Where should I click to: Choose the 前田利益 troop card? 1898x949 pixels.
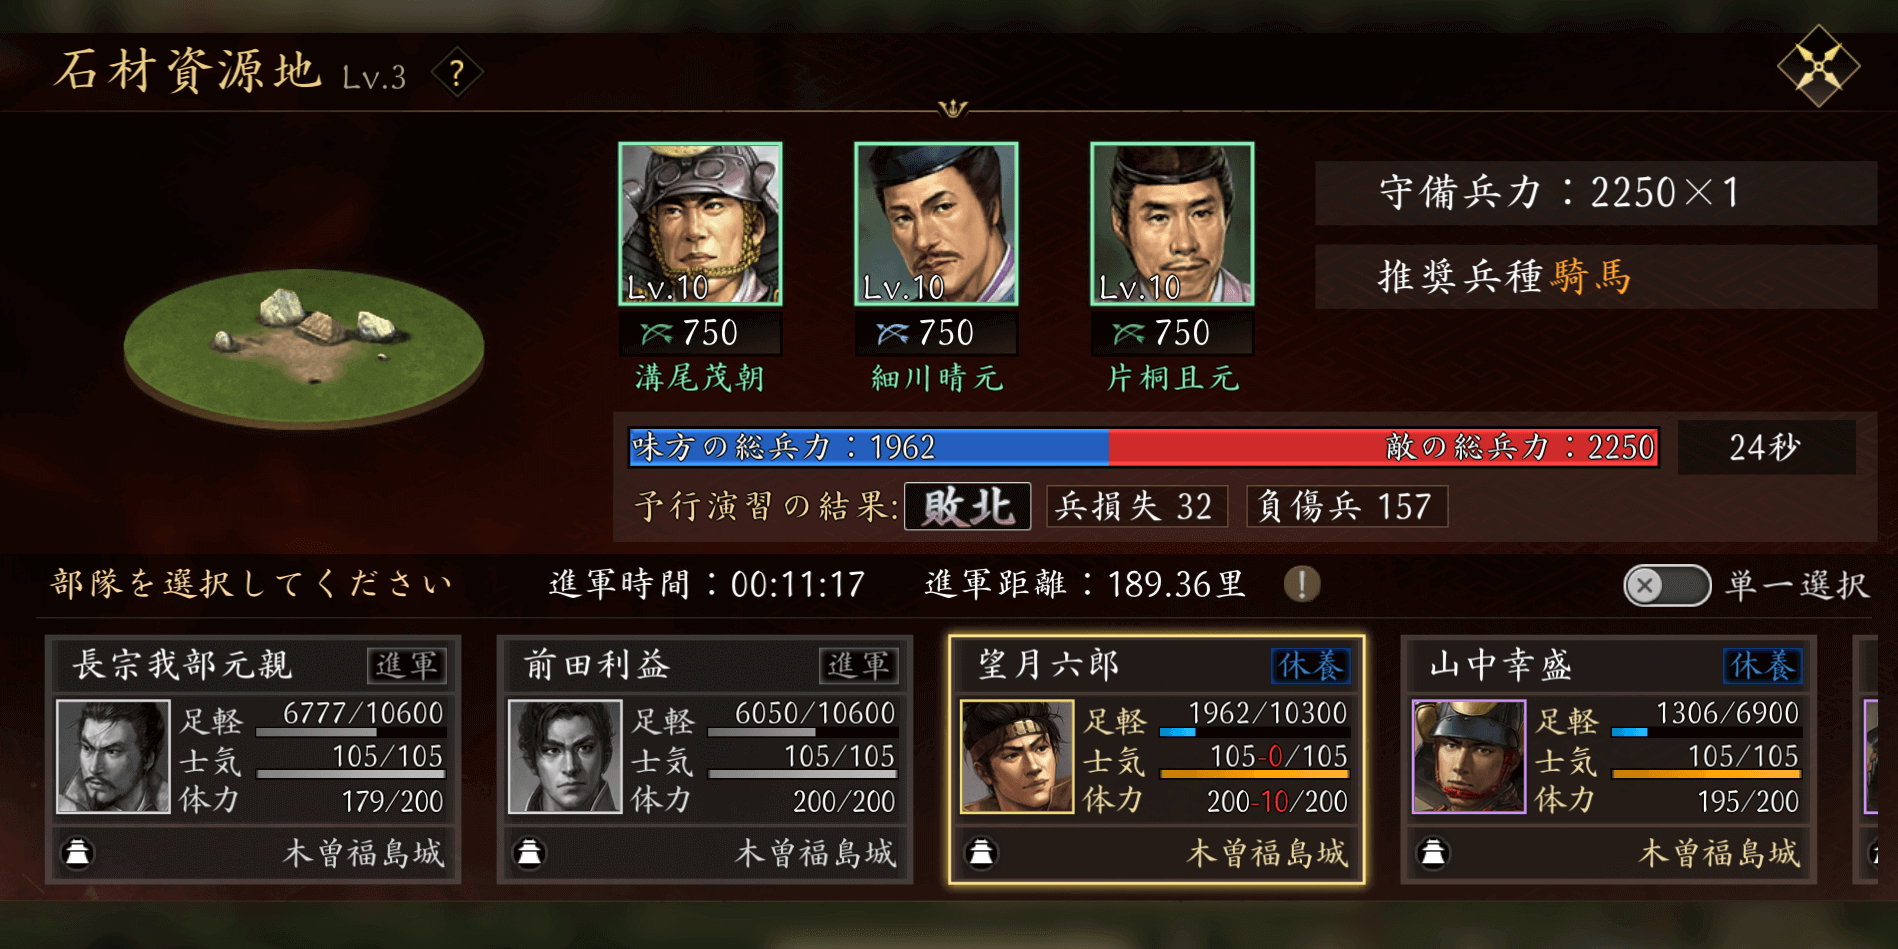pos(705,759)
